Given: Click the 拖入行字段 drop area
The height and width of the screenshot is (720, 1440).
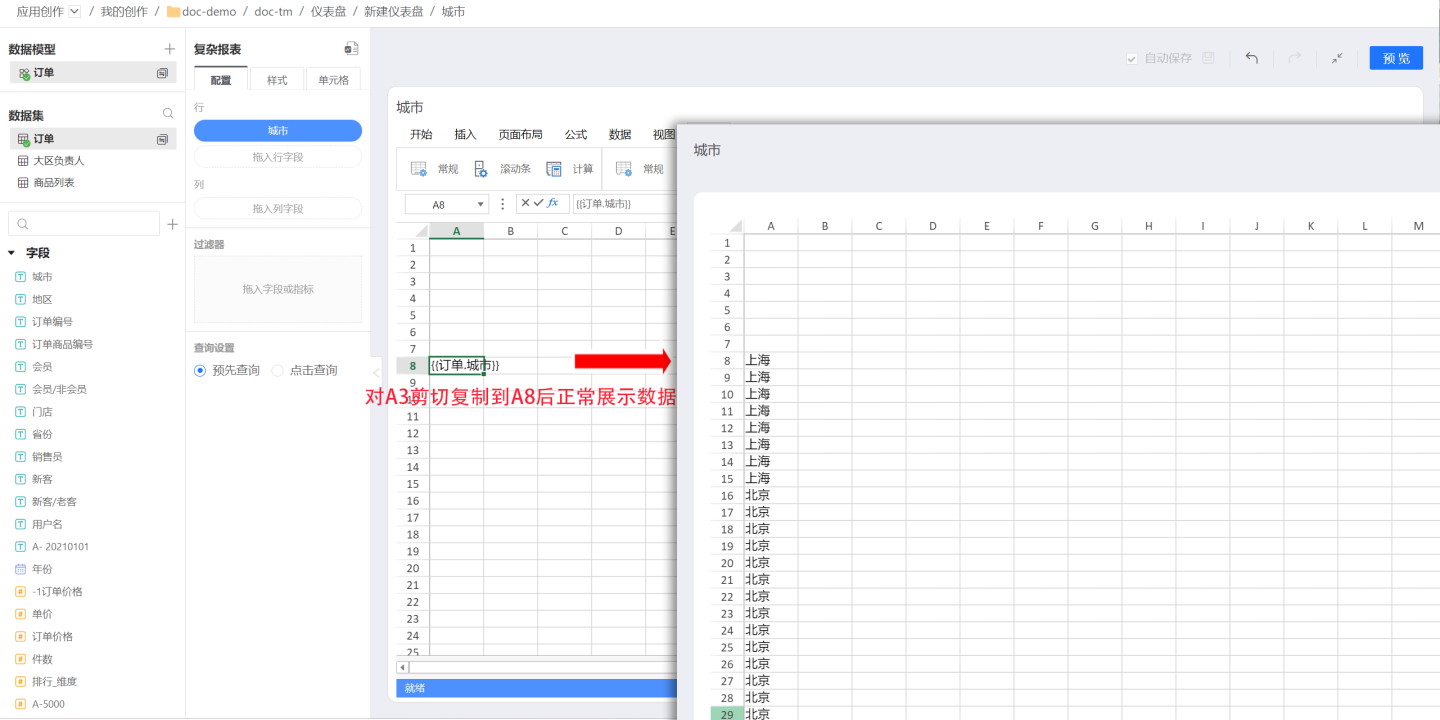Looking at the screenshot, I should tap(278, 157).
